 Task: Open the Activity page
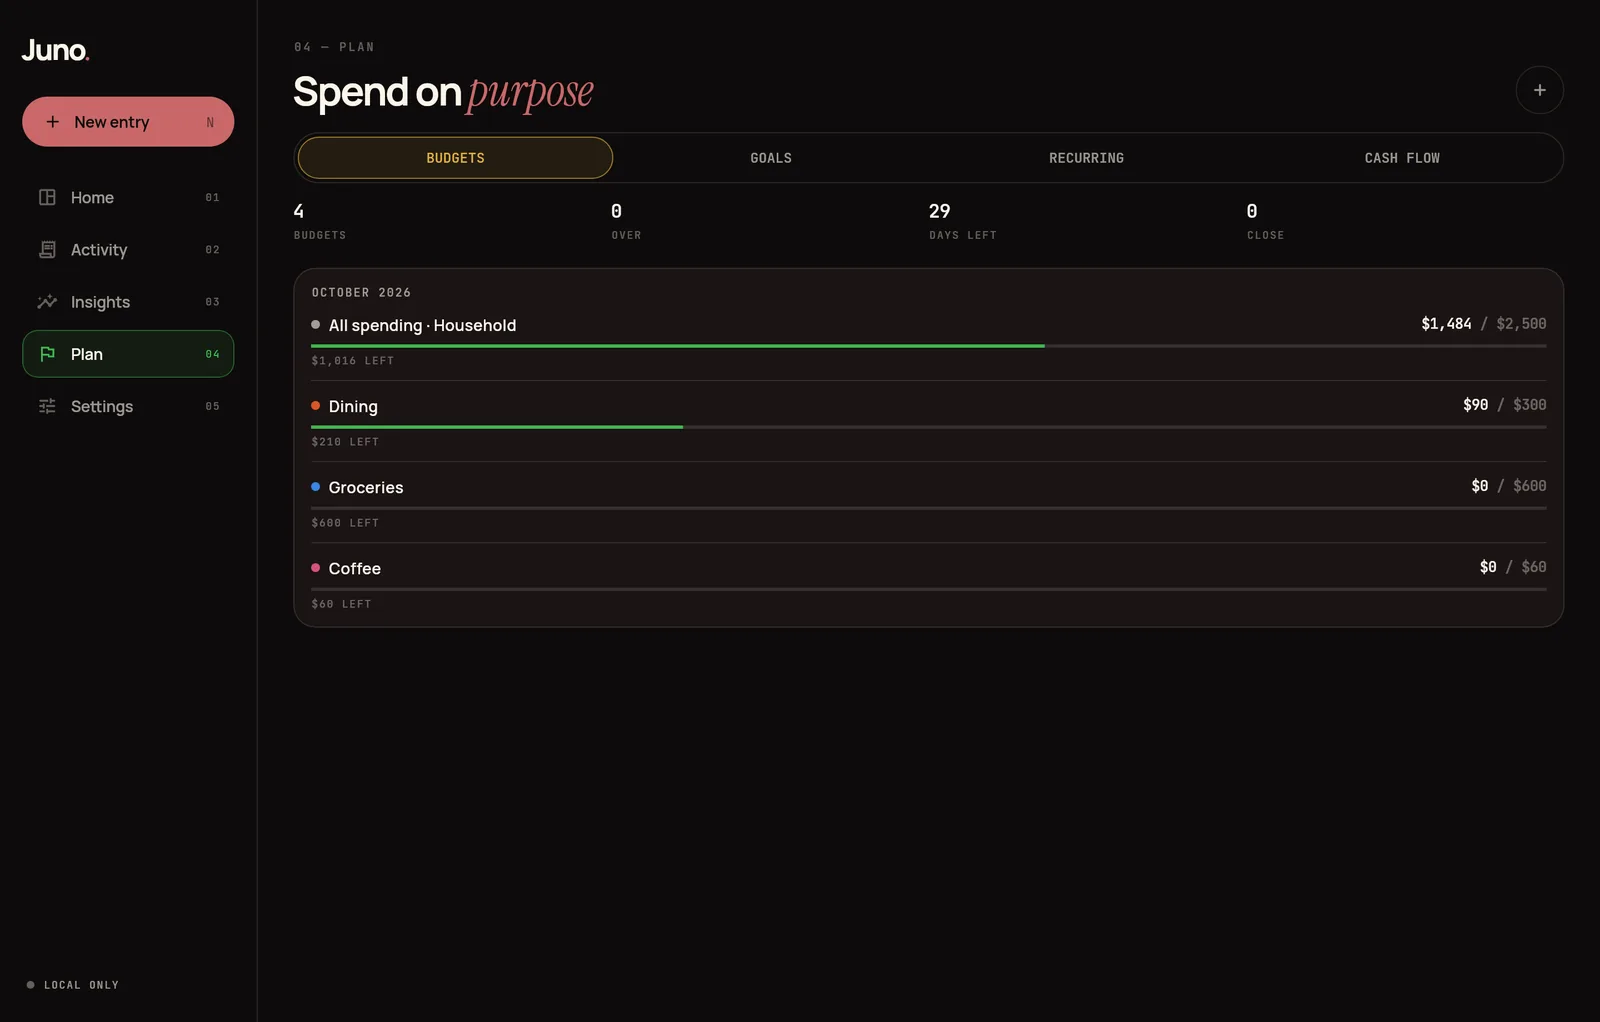pyautogui.click(x=128, y=249)
